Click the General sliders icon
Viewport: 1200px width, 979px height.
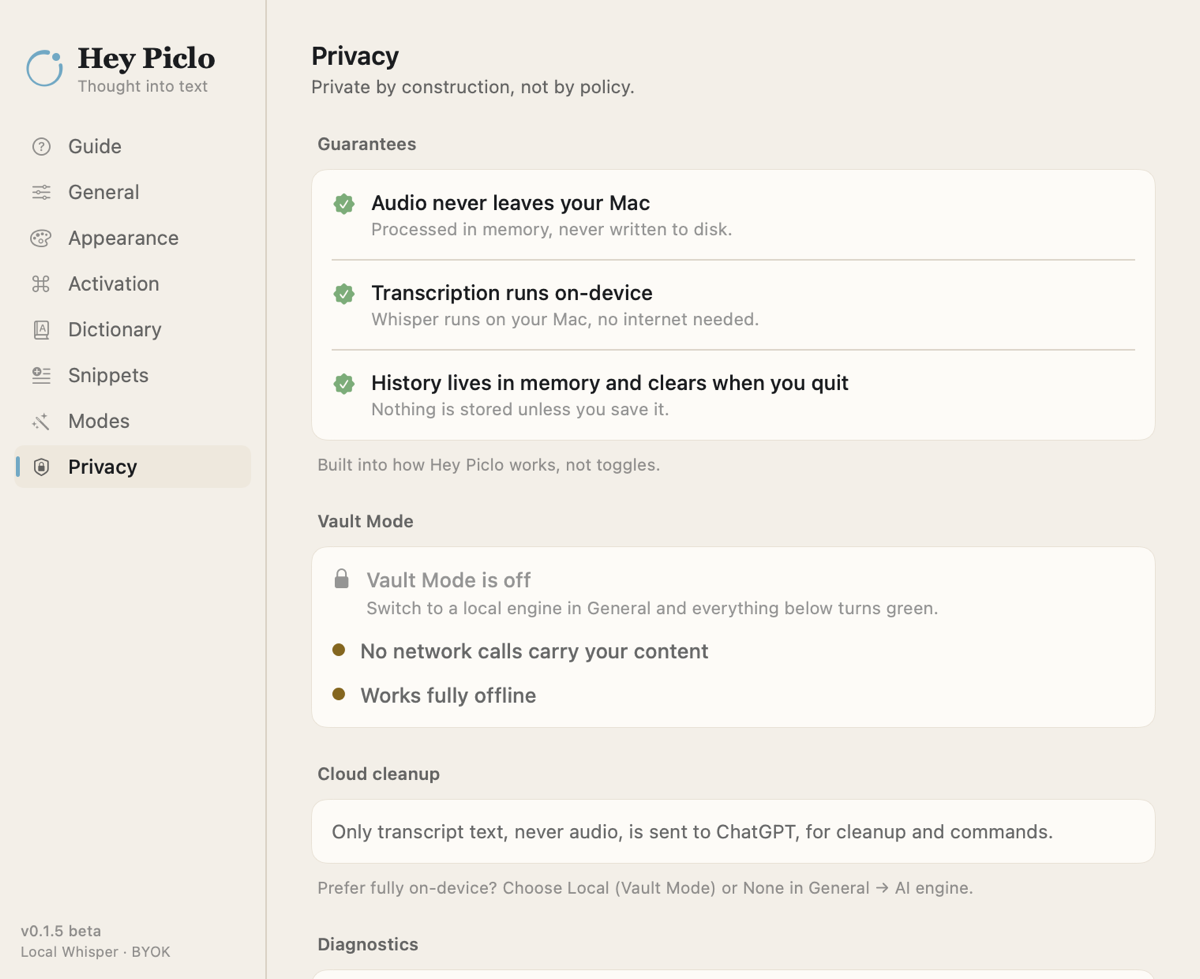point(41,192)
